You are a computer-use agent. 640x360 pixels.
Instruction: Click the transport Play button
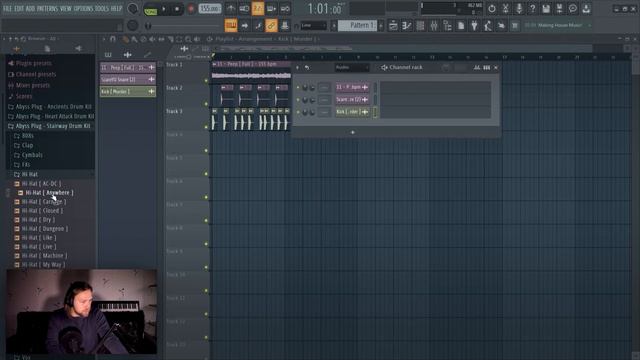click(164, 9)
